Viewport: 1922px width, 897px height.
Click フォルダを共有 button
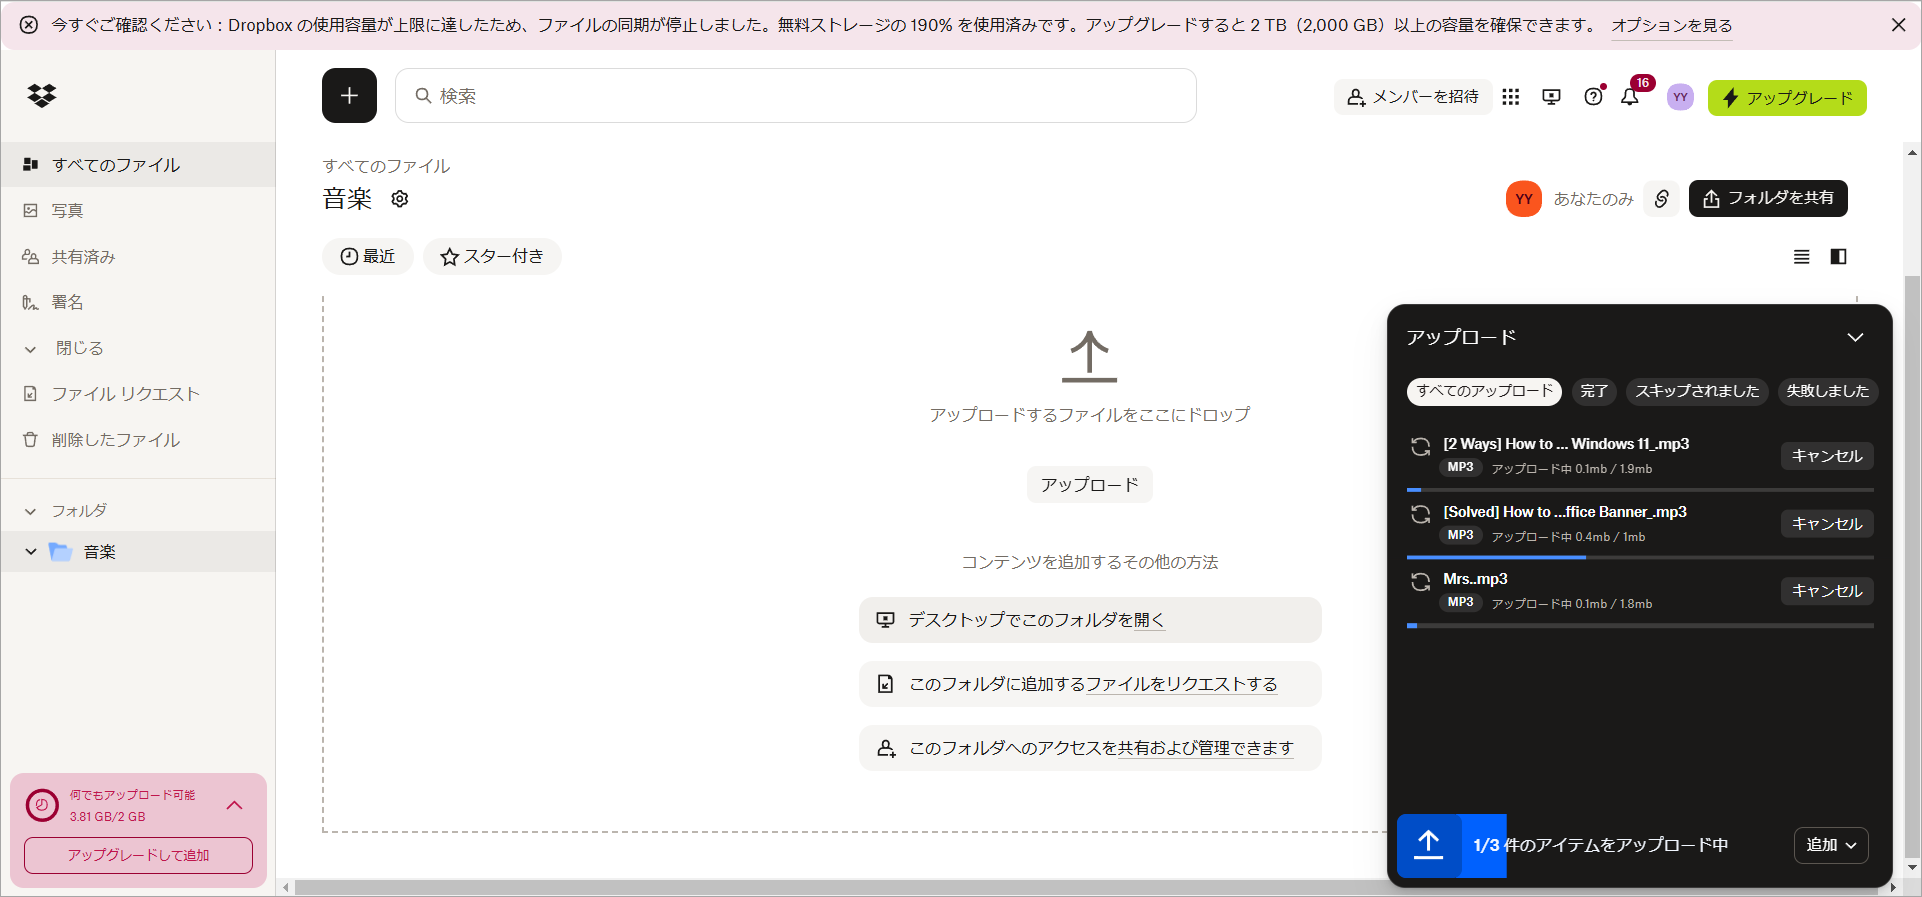pos(1768,198)
